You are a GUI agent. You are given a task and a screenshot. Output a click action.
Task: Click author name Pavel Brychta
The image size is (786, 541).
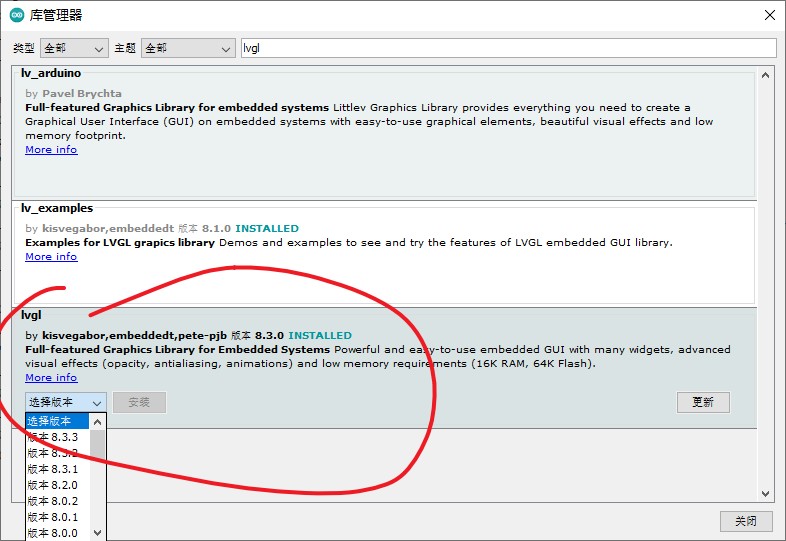pos(82,94)
